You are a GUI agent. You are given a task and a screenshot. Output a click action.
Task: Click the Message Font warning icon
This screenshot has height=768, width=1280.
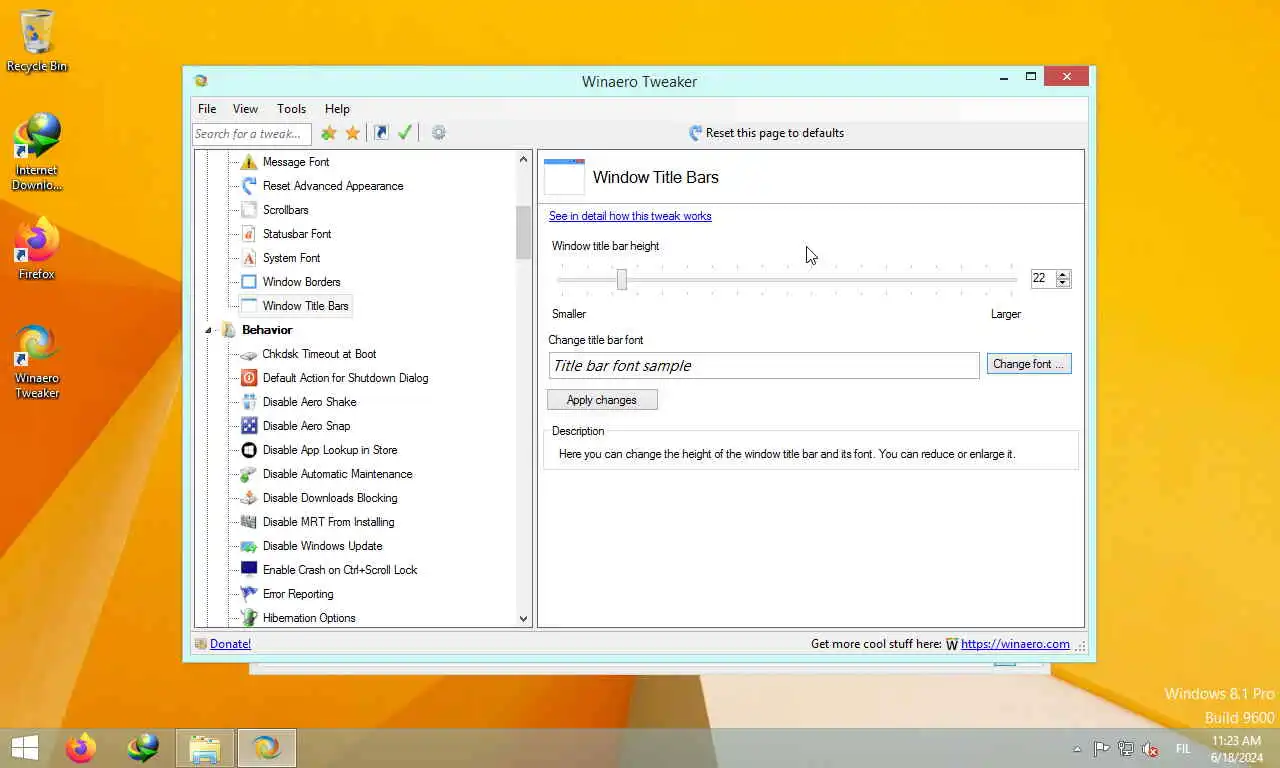click(249, 162)
